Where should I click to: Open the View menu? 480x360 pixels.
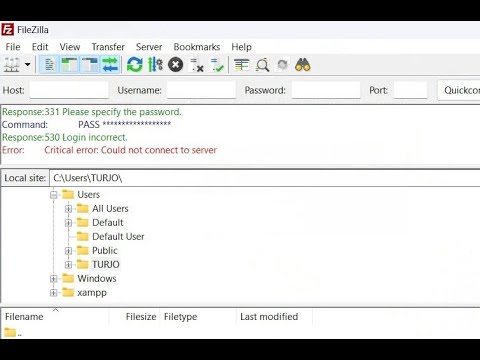click(70, 47)
